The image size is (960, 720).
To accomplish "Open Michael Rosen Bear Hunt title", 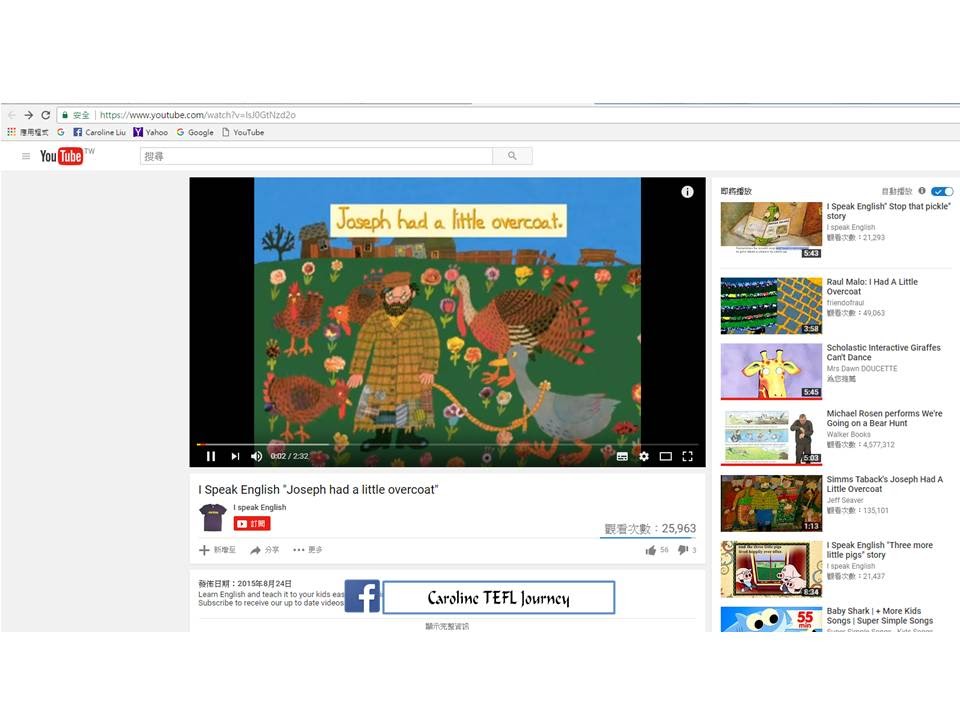I will (x=885, y=418).
